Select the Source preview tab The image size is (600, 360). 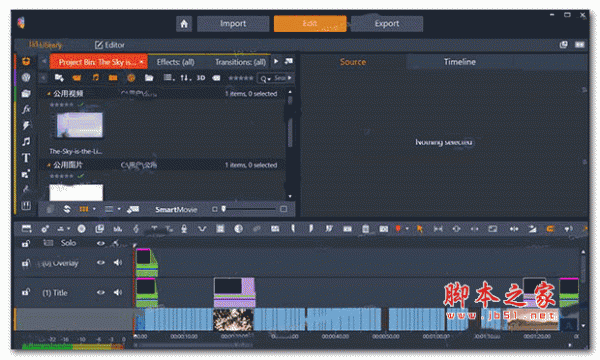pyautogui.click(x=353, y=62)
